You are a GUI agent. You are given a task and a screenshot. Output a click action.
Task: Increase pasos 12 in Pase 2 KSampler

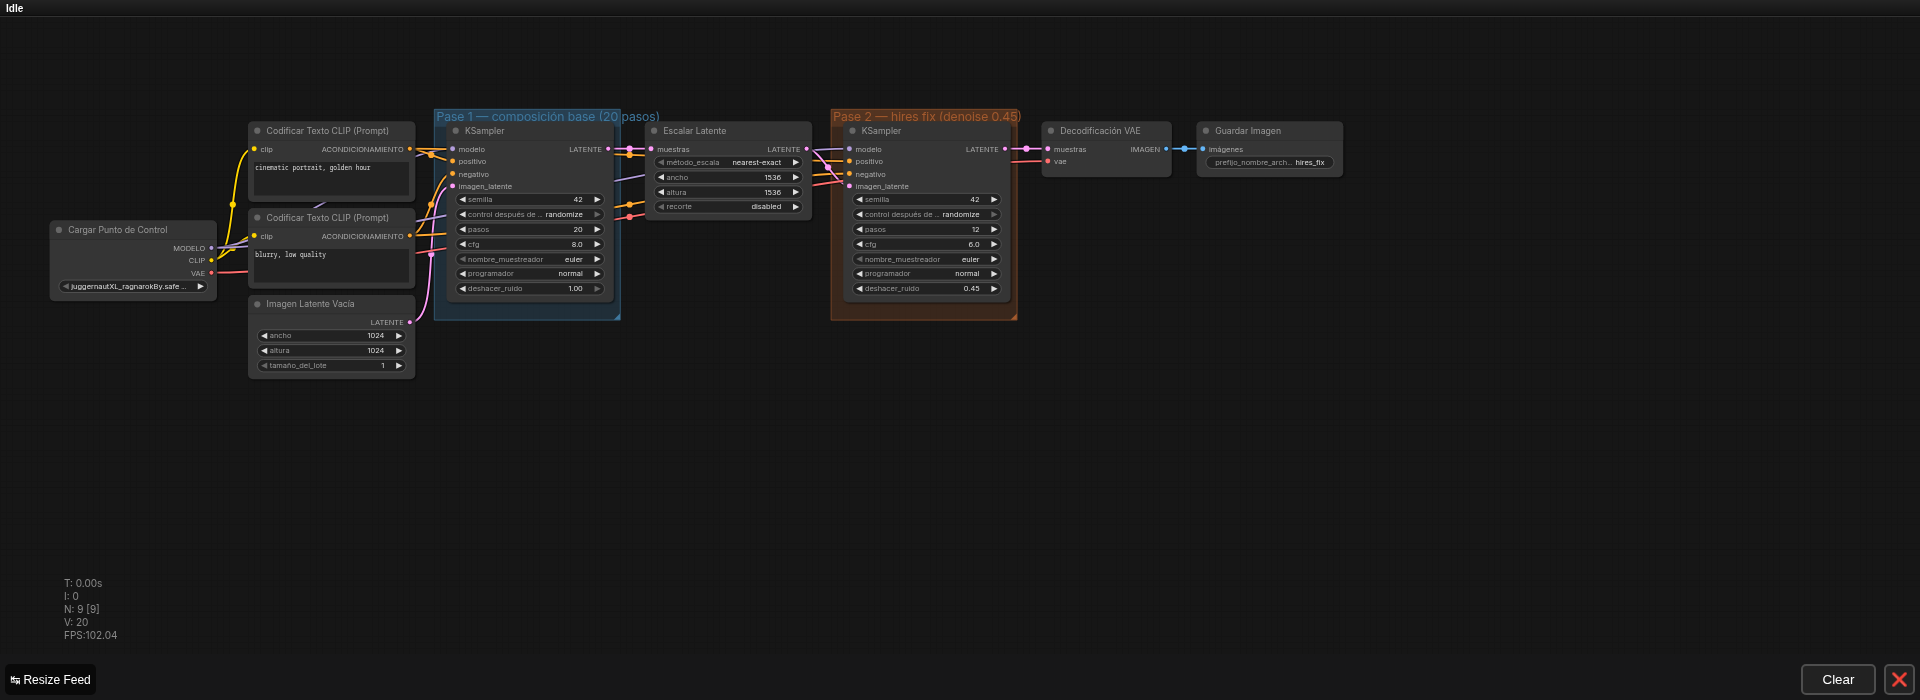pyautogui.click(x=994, y=230)
